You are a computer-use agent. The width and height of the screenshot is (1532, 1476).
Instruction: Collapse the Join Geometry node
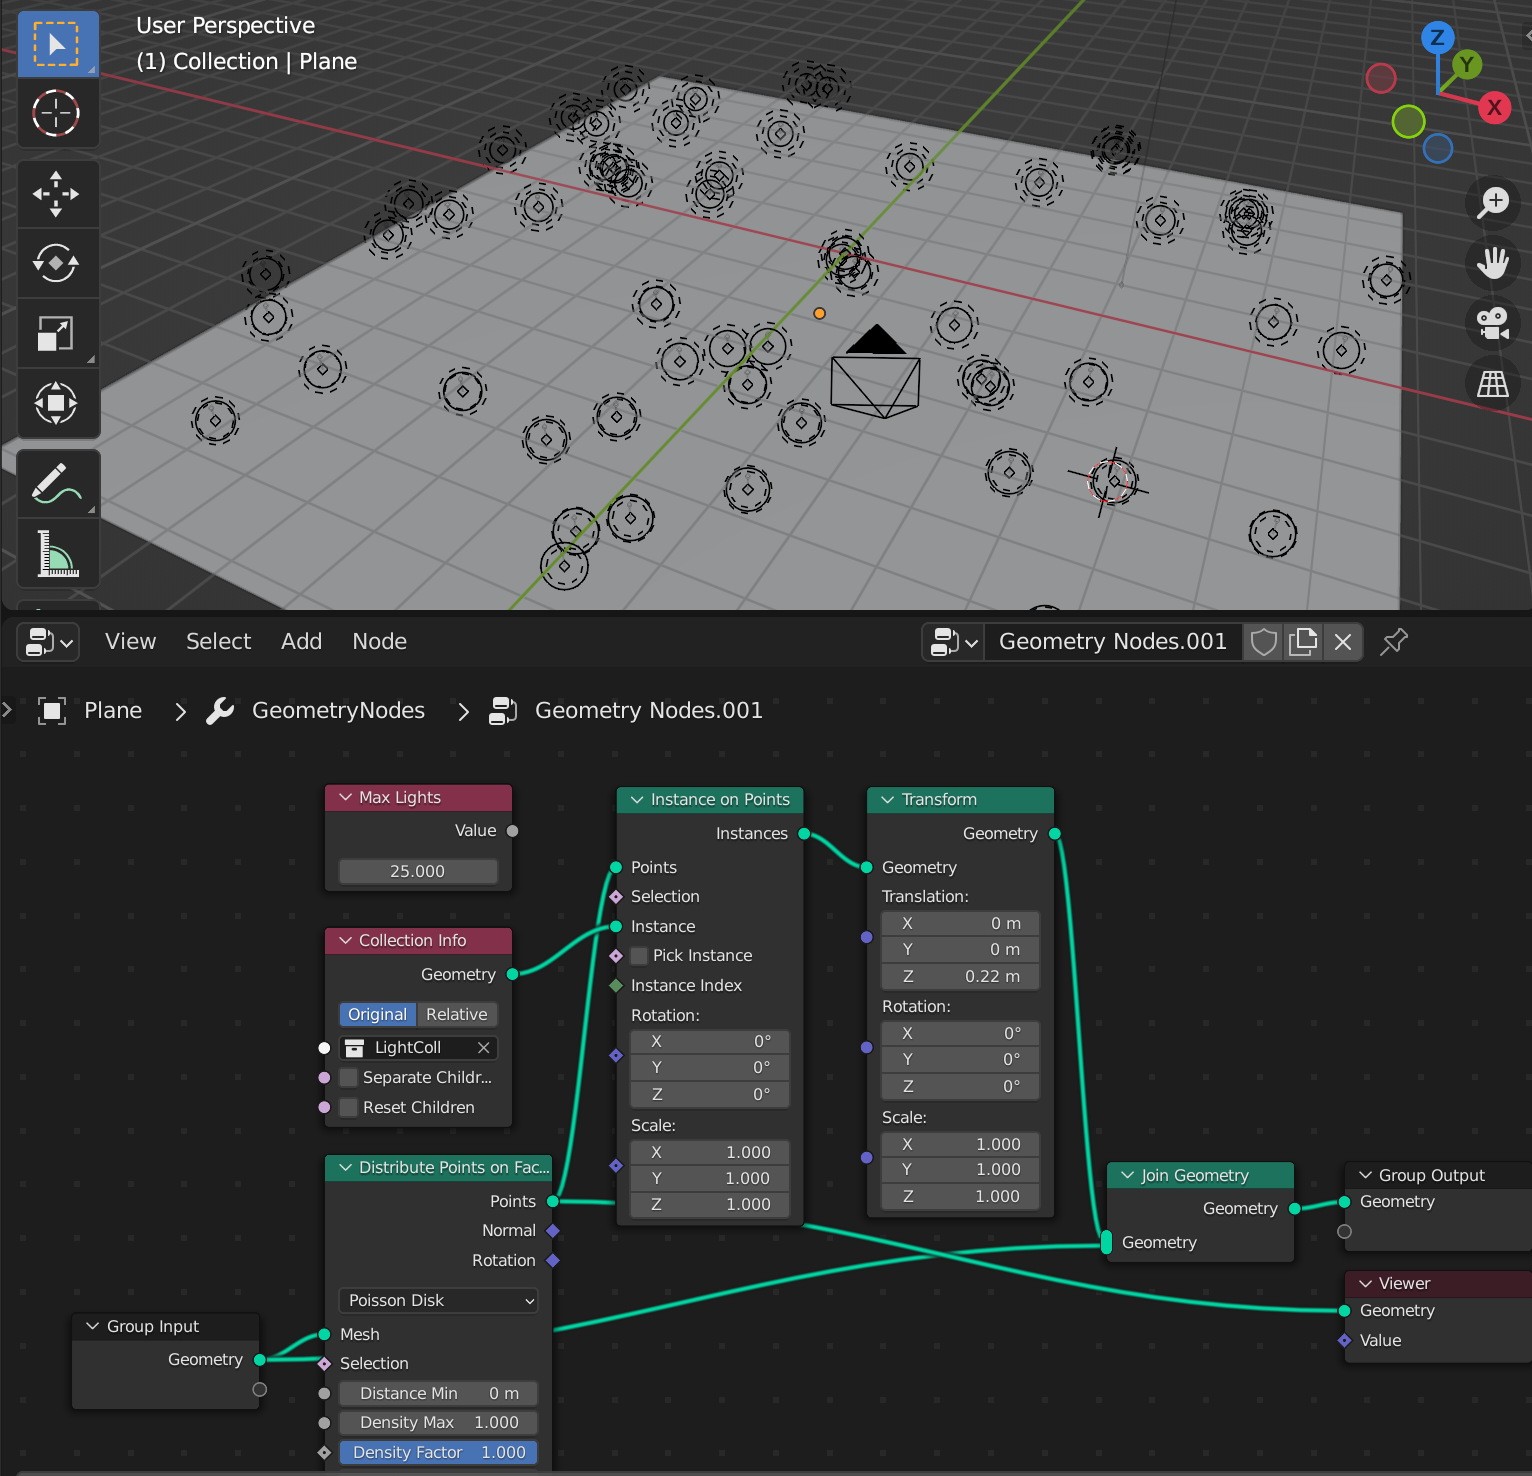tap(1128, 1176)
